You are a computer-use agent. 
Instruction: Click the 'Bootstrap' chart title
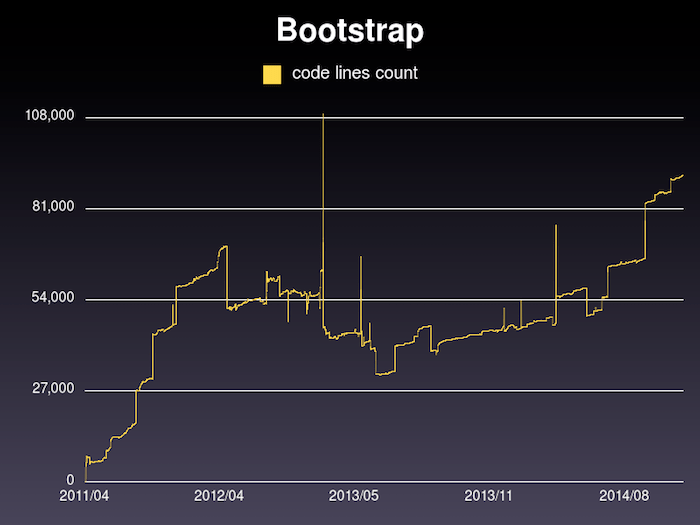(x=350, y=30)
